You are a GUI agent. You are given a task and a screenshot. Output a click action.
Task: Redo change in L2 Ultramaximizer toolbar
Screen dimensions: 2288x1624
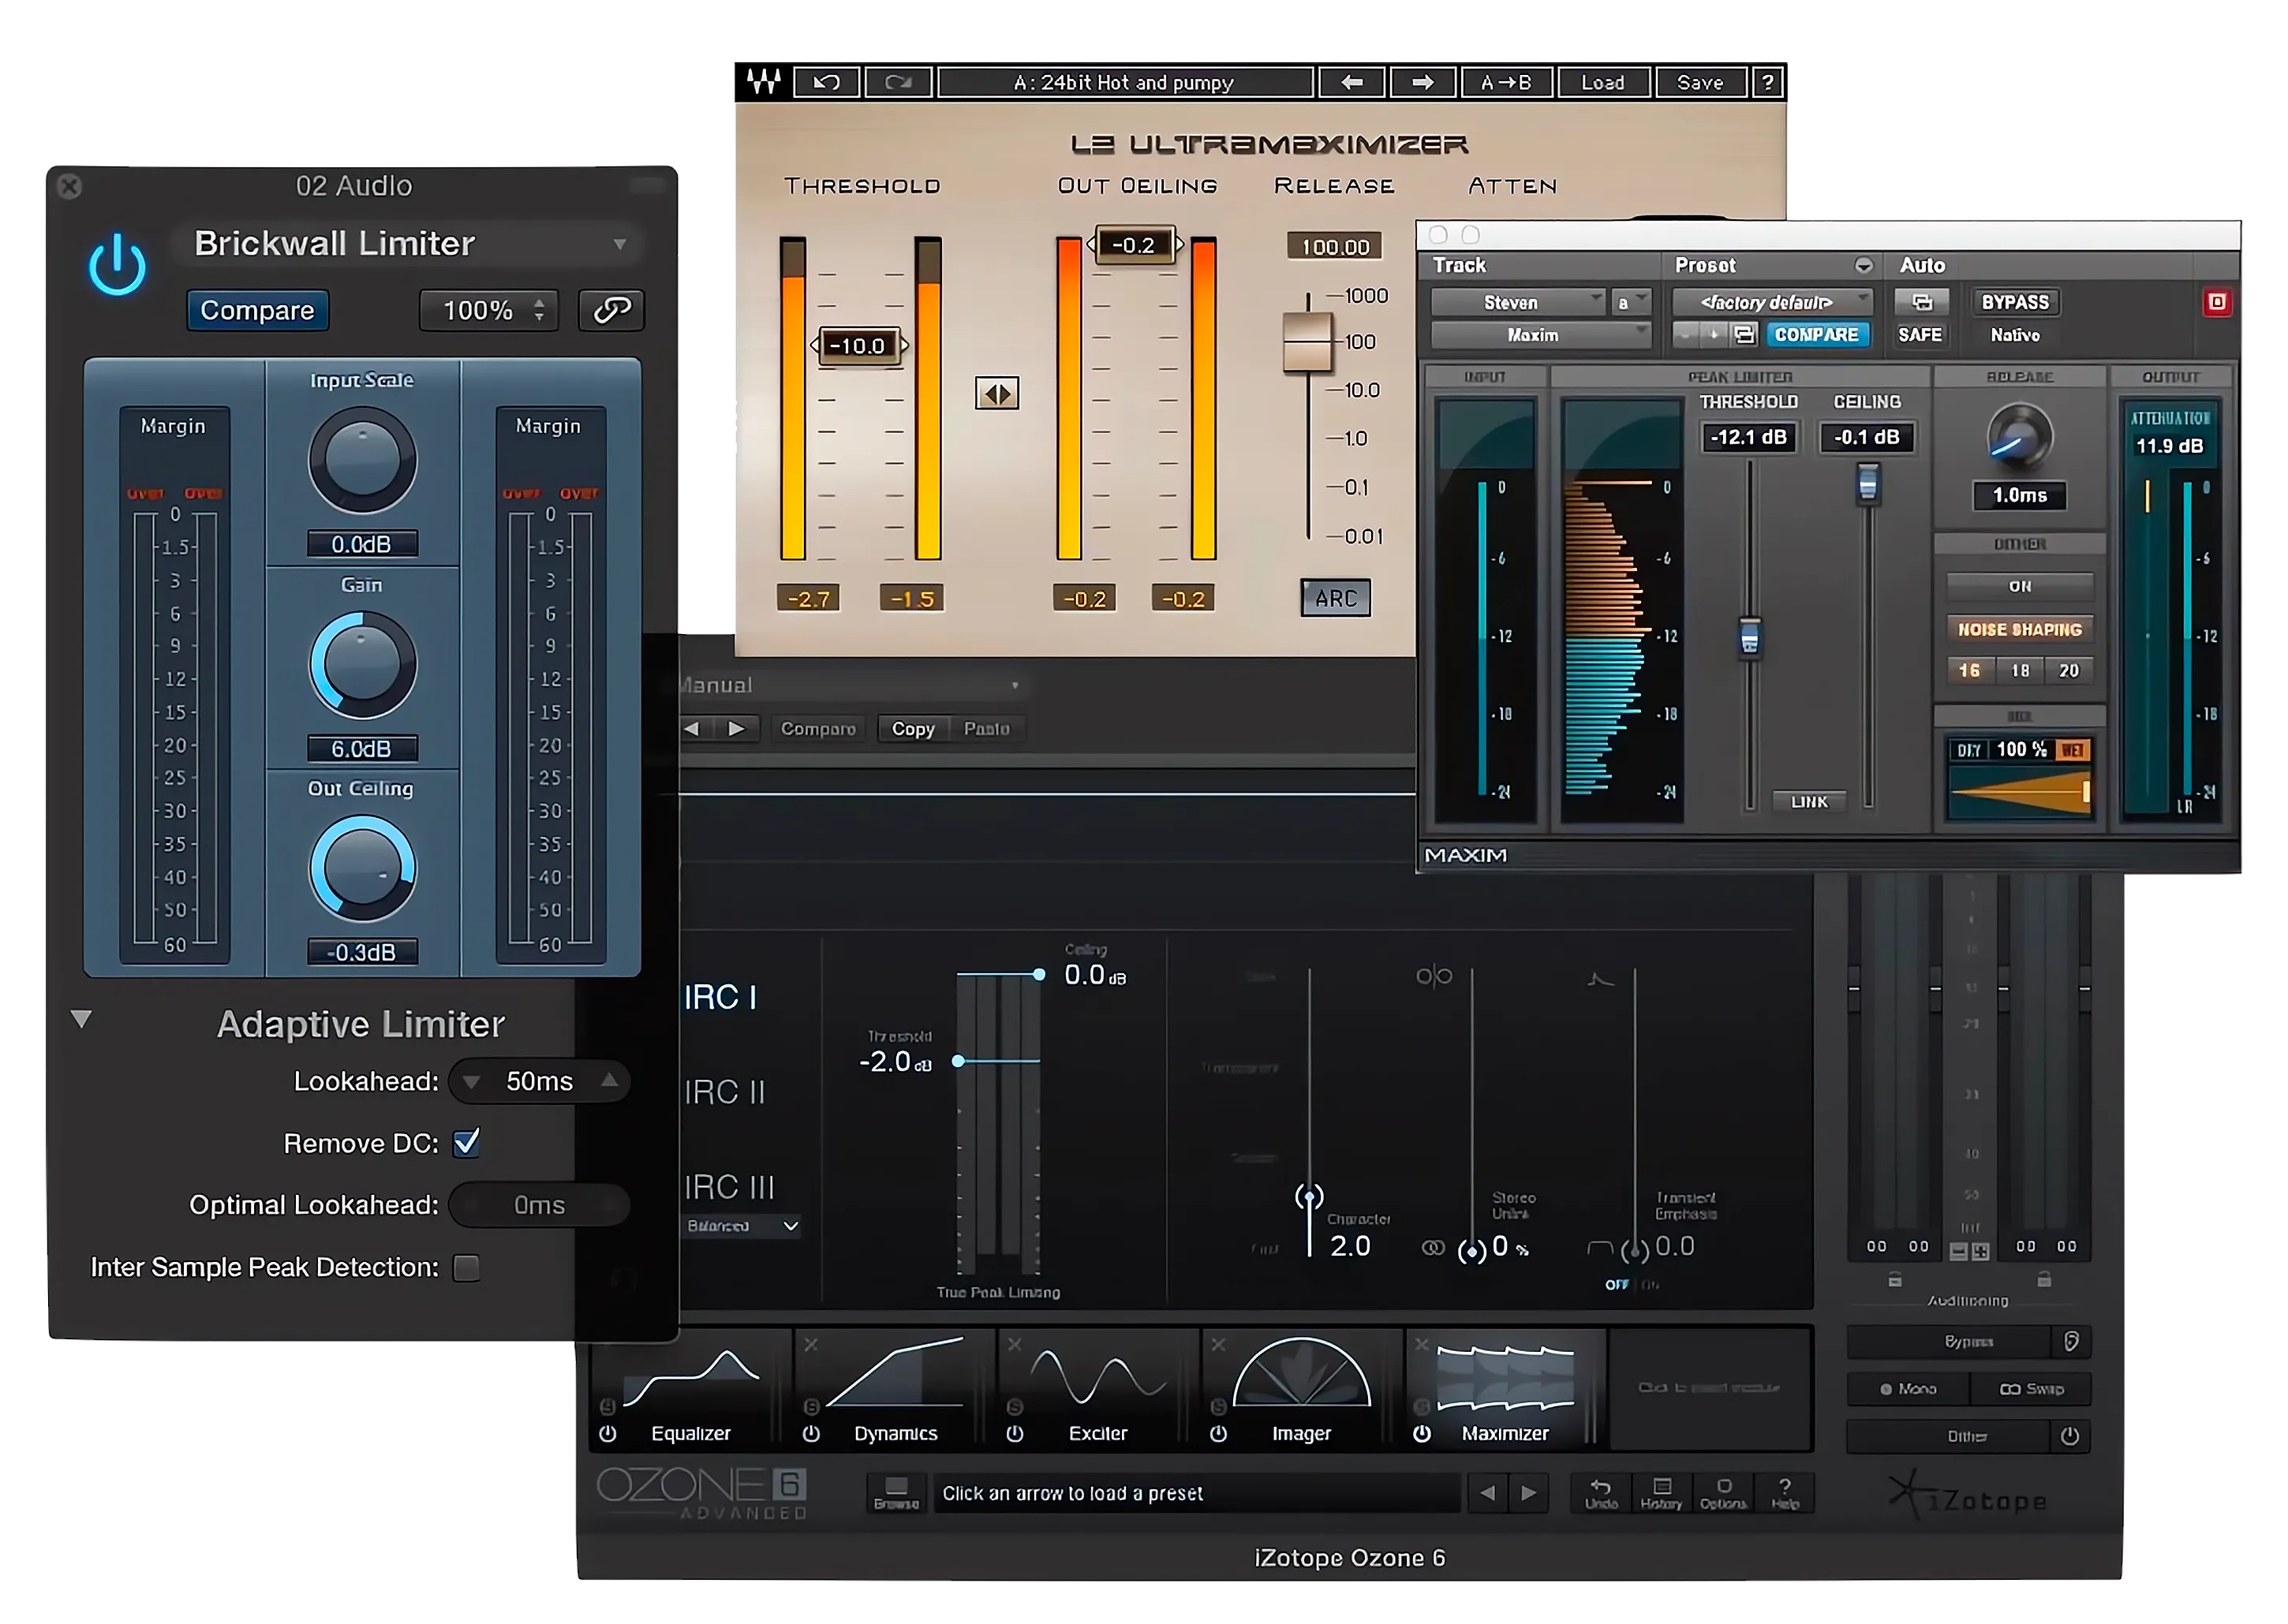coord(898,82)
